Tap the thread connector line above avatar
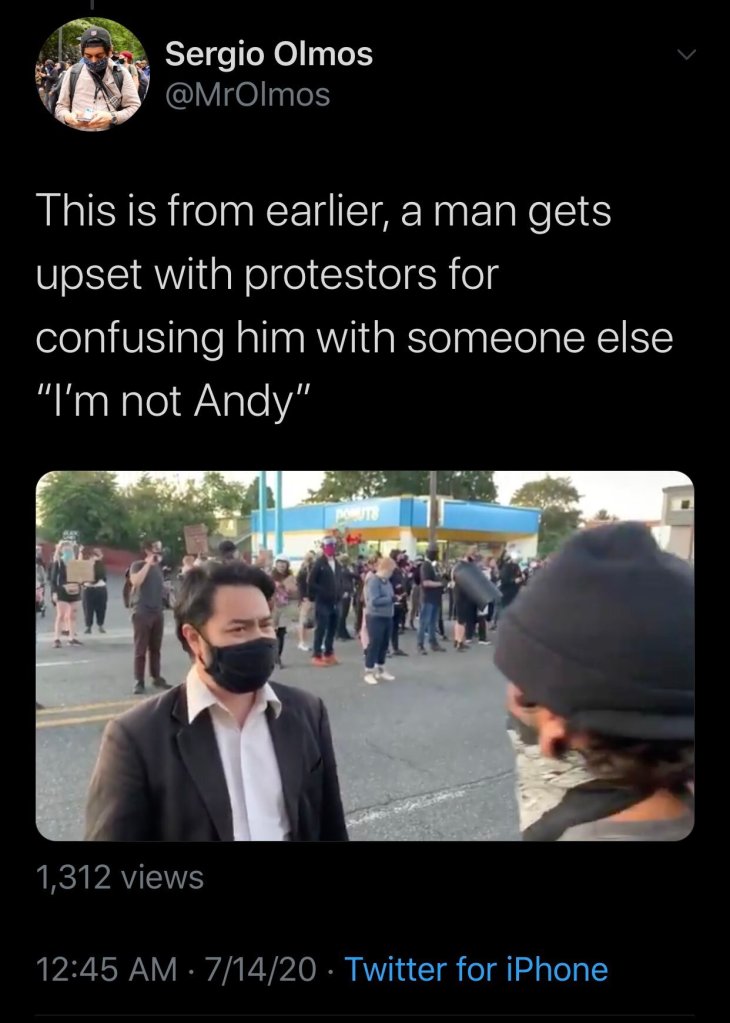This screenshot has width=730, height=1023. click(x=92, y=5)
